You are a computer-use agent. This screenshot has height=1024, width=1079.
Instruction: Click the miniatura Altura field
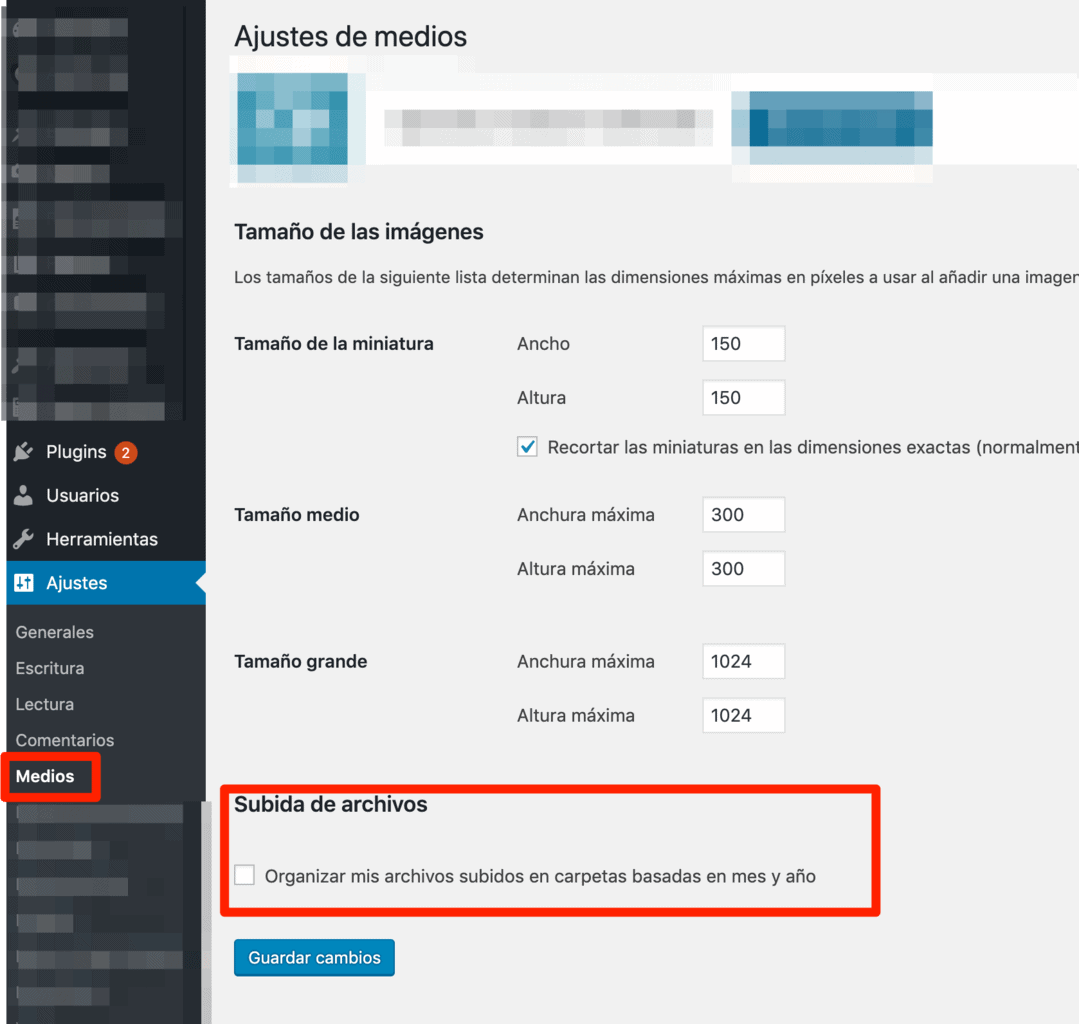743,398
